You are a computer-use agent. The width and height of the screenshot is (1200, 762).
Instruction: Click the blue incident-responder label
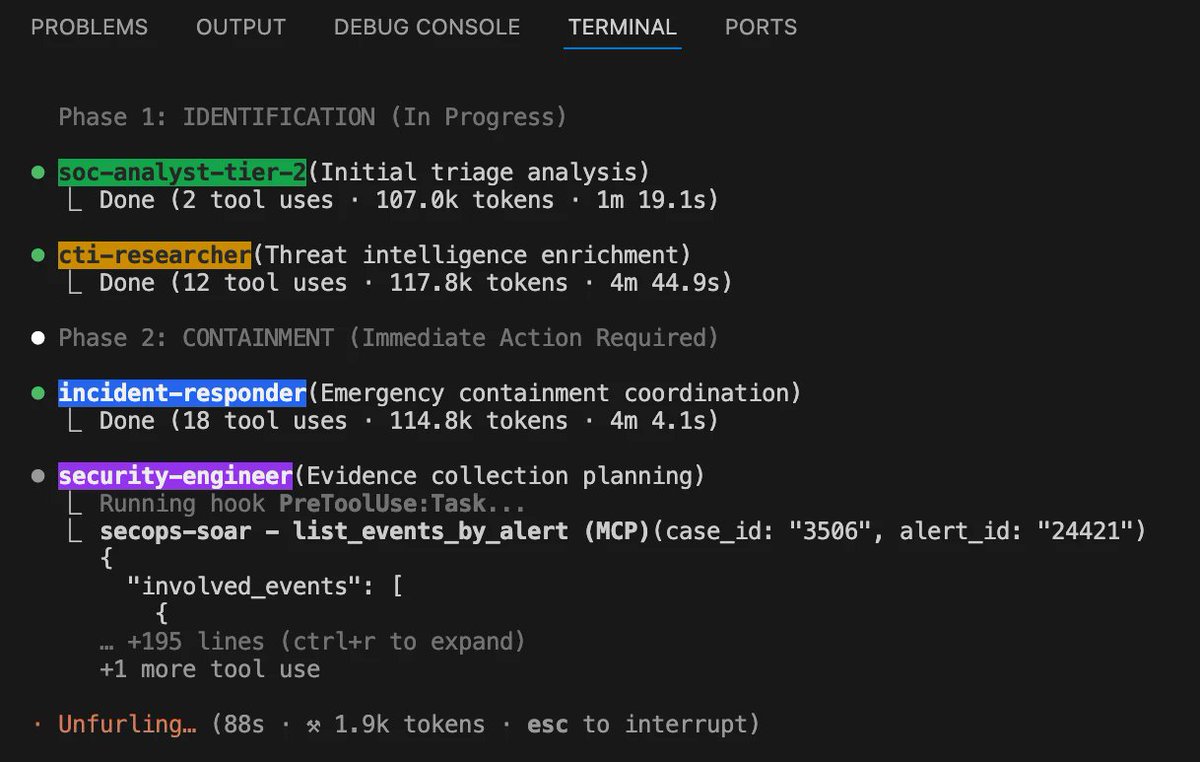(x=182, y=393)
